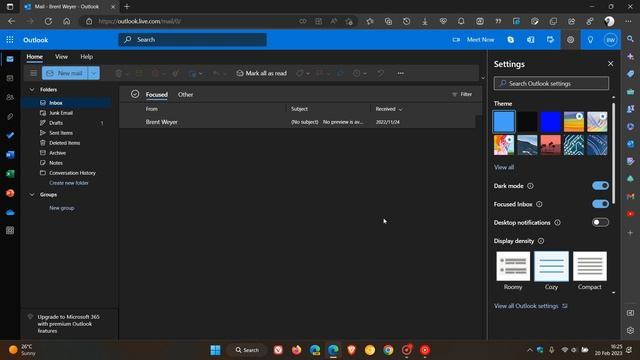
Task: Collapse the Folders section
Action: pyautogui.click(x=32, y=89)
